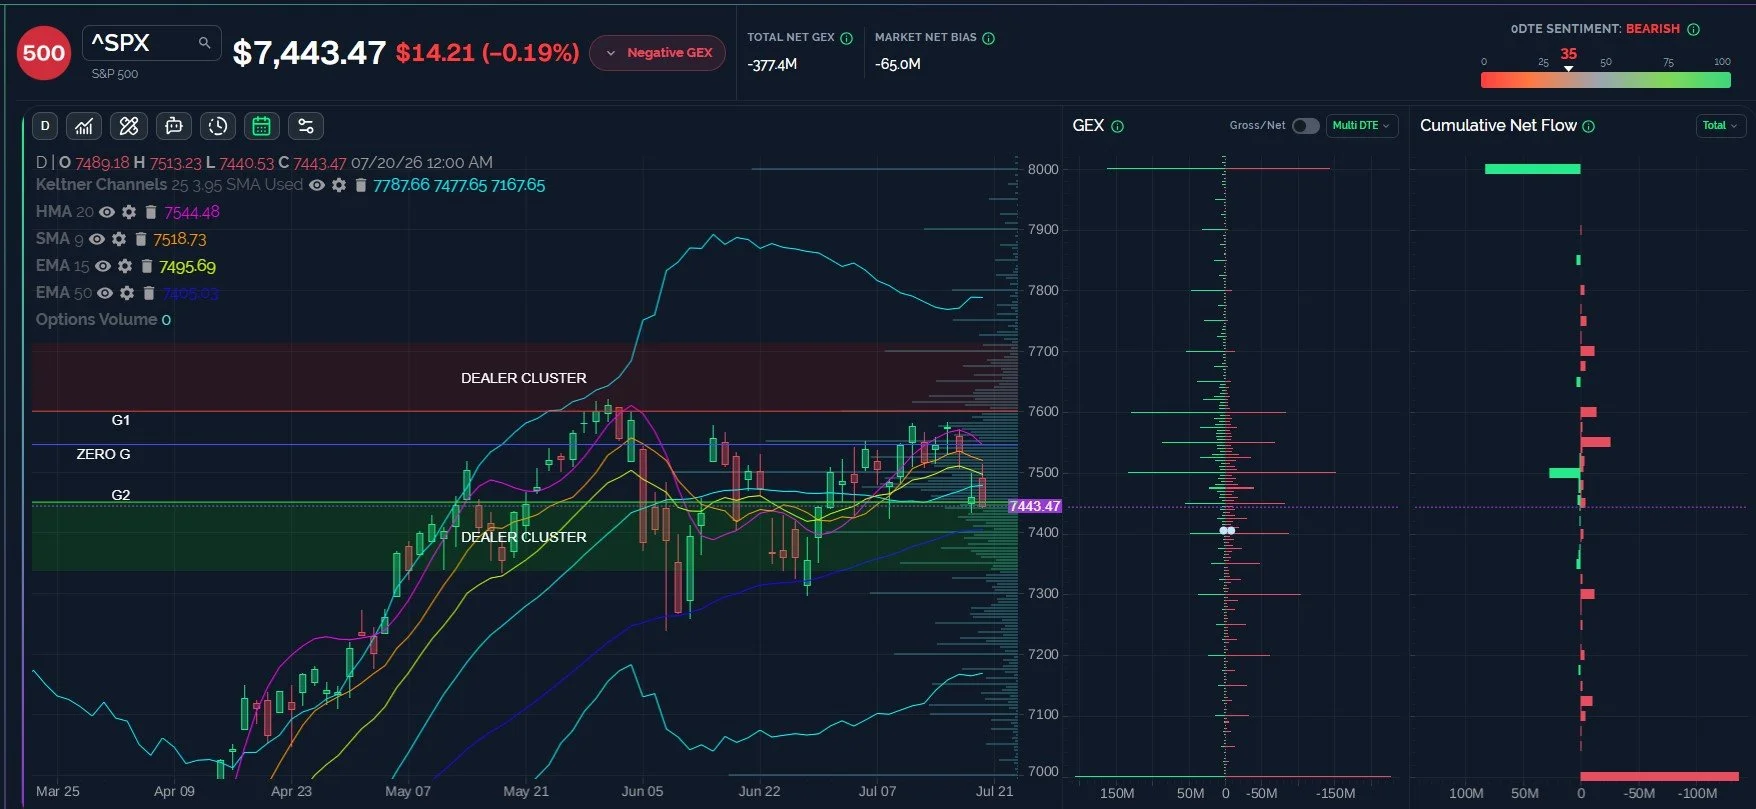Delete the EMA 15 indicator

point(147,266)
